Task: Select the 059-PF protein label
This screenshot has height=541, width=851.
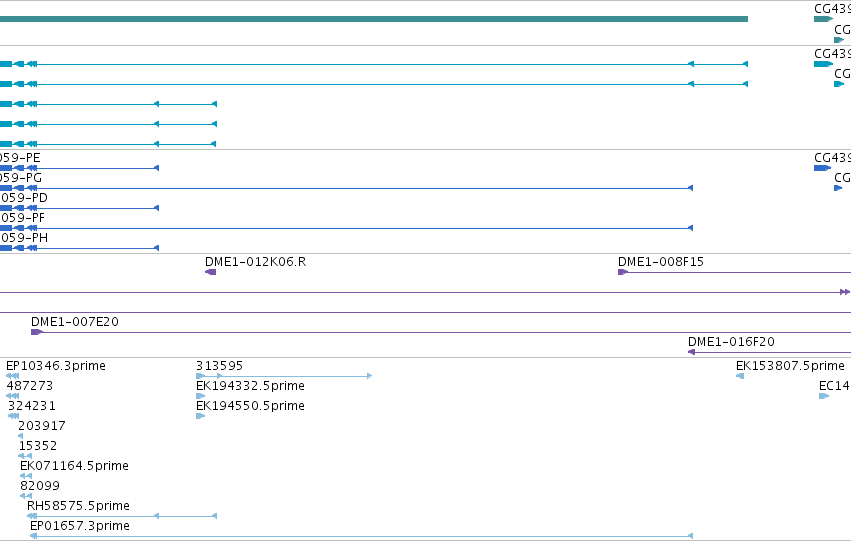Action: pyautogui.click(x=22, y=218)
